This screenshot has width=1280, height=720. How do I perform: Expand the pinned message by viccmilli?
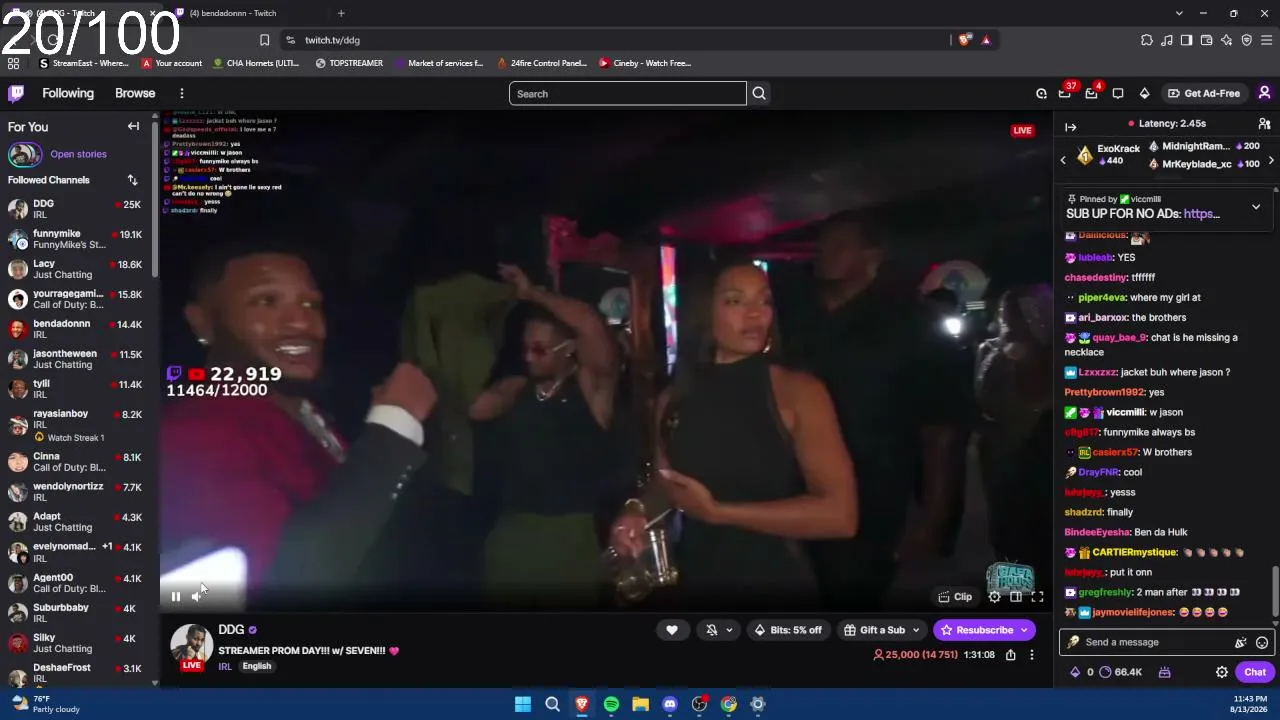click(x=1256, y=207)
